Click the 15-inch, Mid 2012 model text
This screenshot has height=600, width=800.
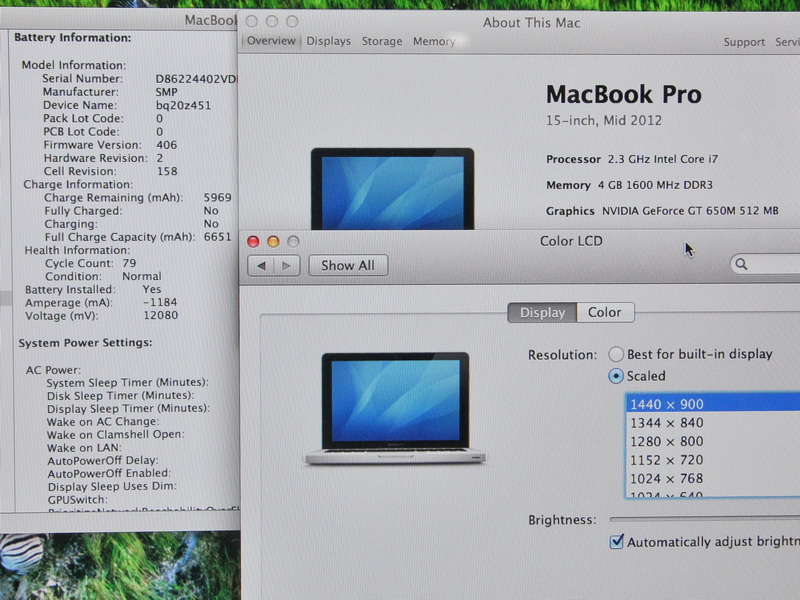coord(604,120)
